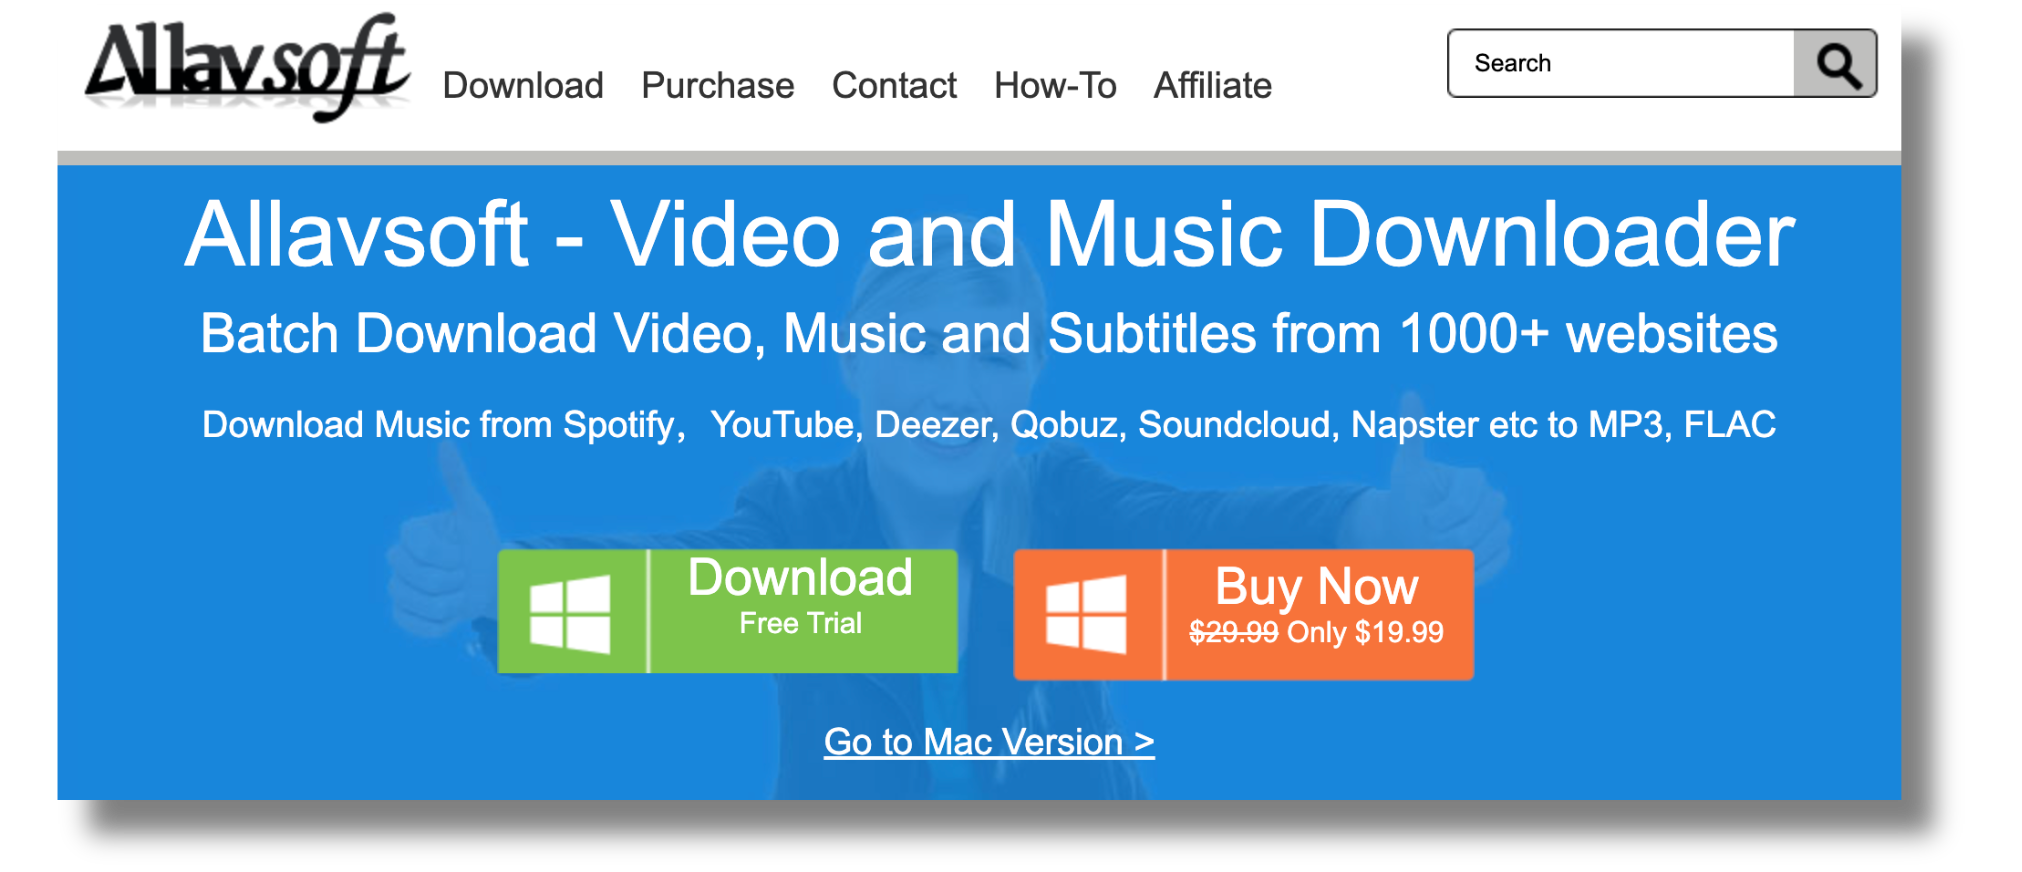Go to the Contact page
The width and height of the screenshot is (2022, 872).
pos(894,86)
